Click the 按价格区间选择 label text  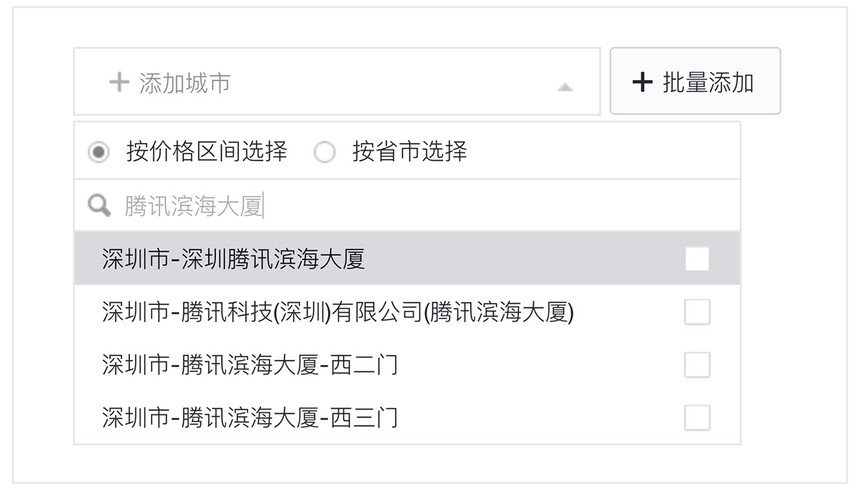(x=207, y=151)
